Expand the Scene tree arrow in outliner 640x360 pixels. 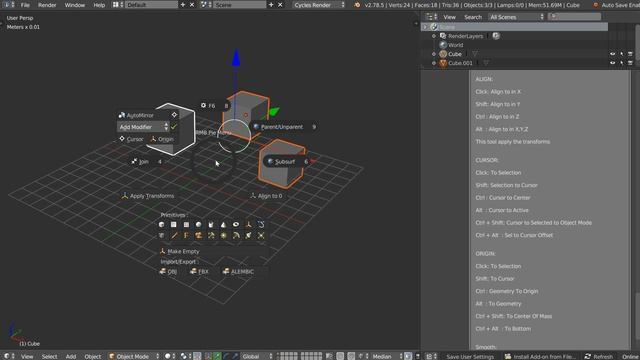click(x=425, y=27)
